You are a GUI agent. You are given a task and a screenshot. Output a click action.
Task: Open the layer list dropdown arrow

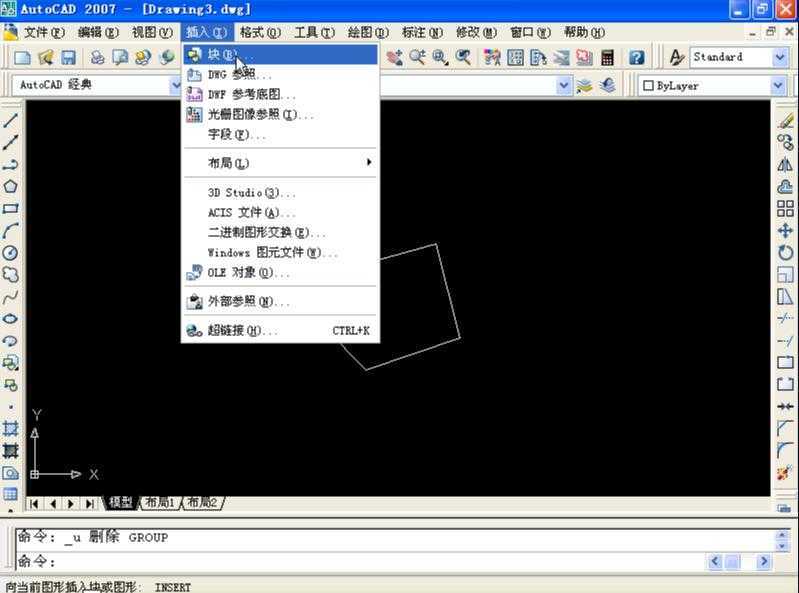point(563,86)
